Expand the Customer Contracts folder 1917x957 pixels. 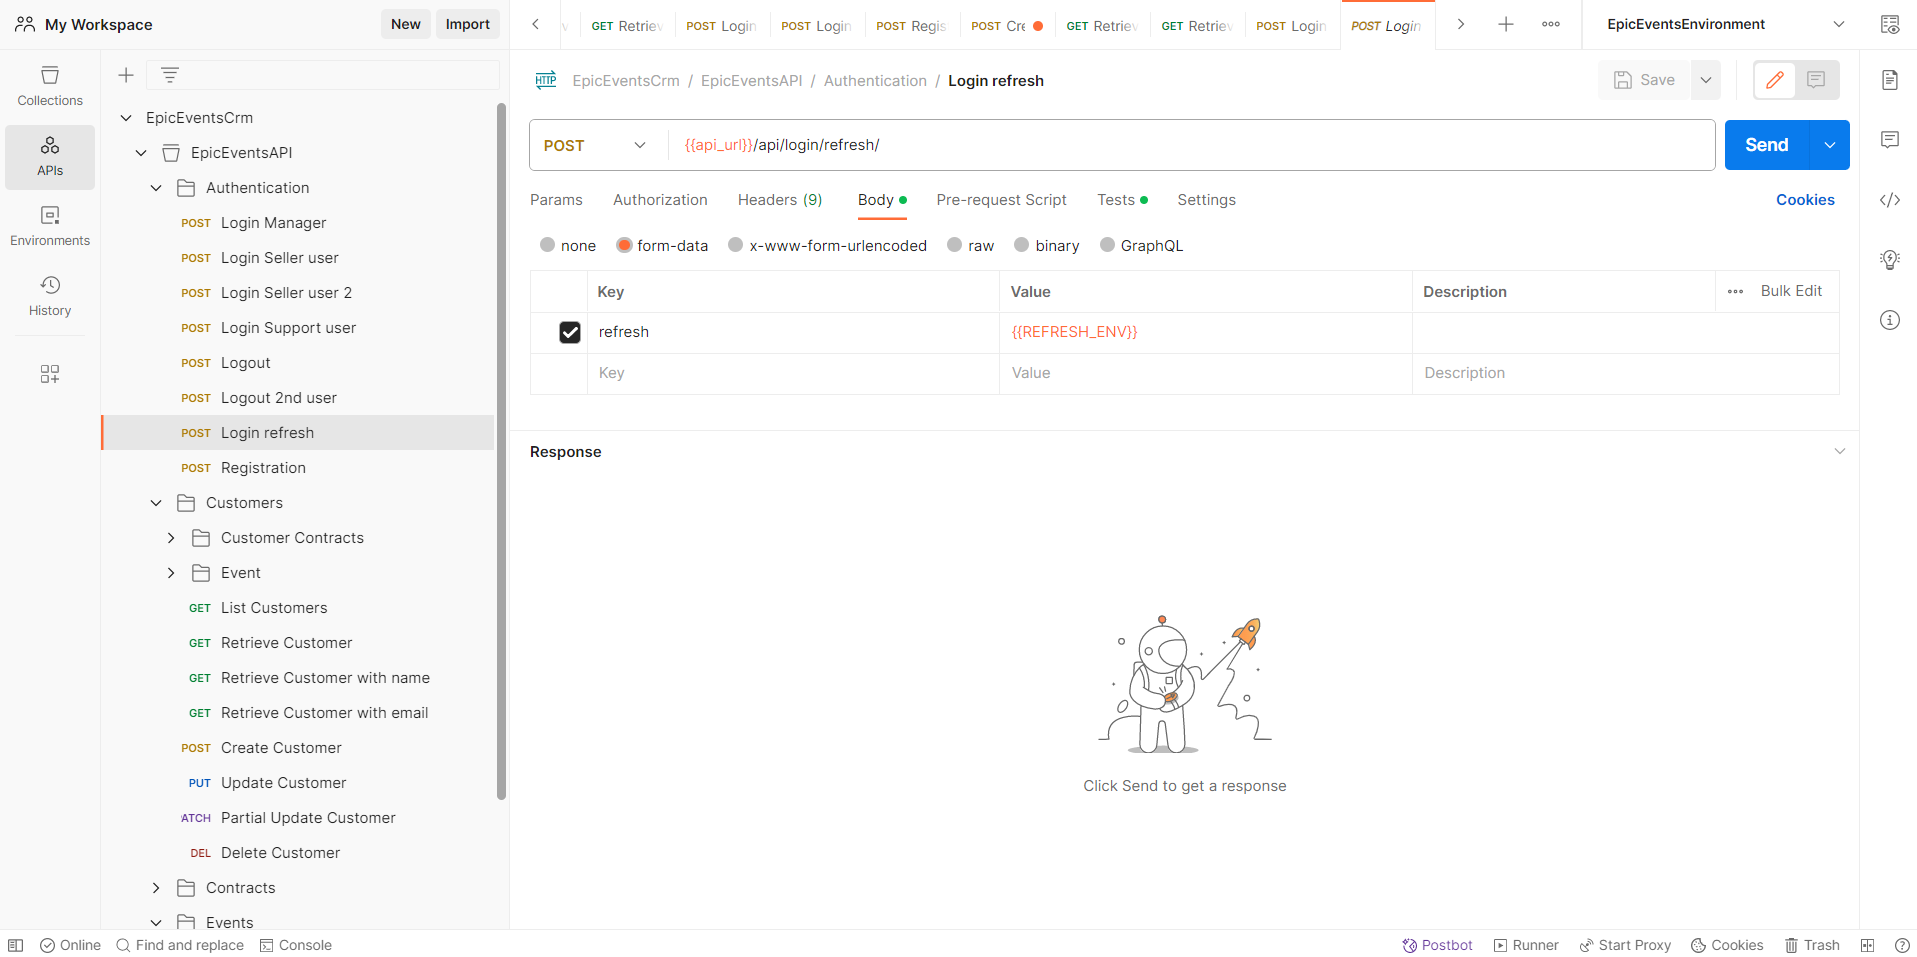(171, 538)
